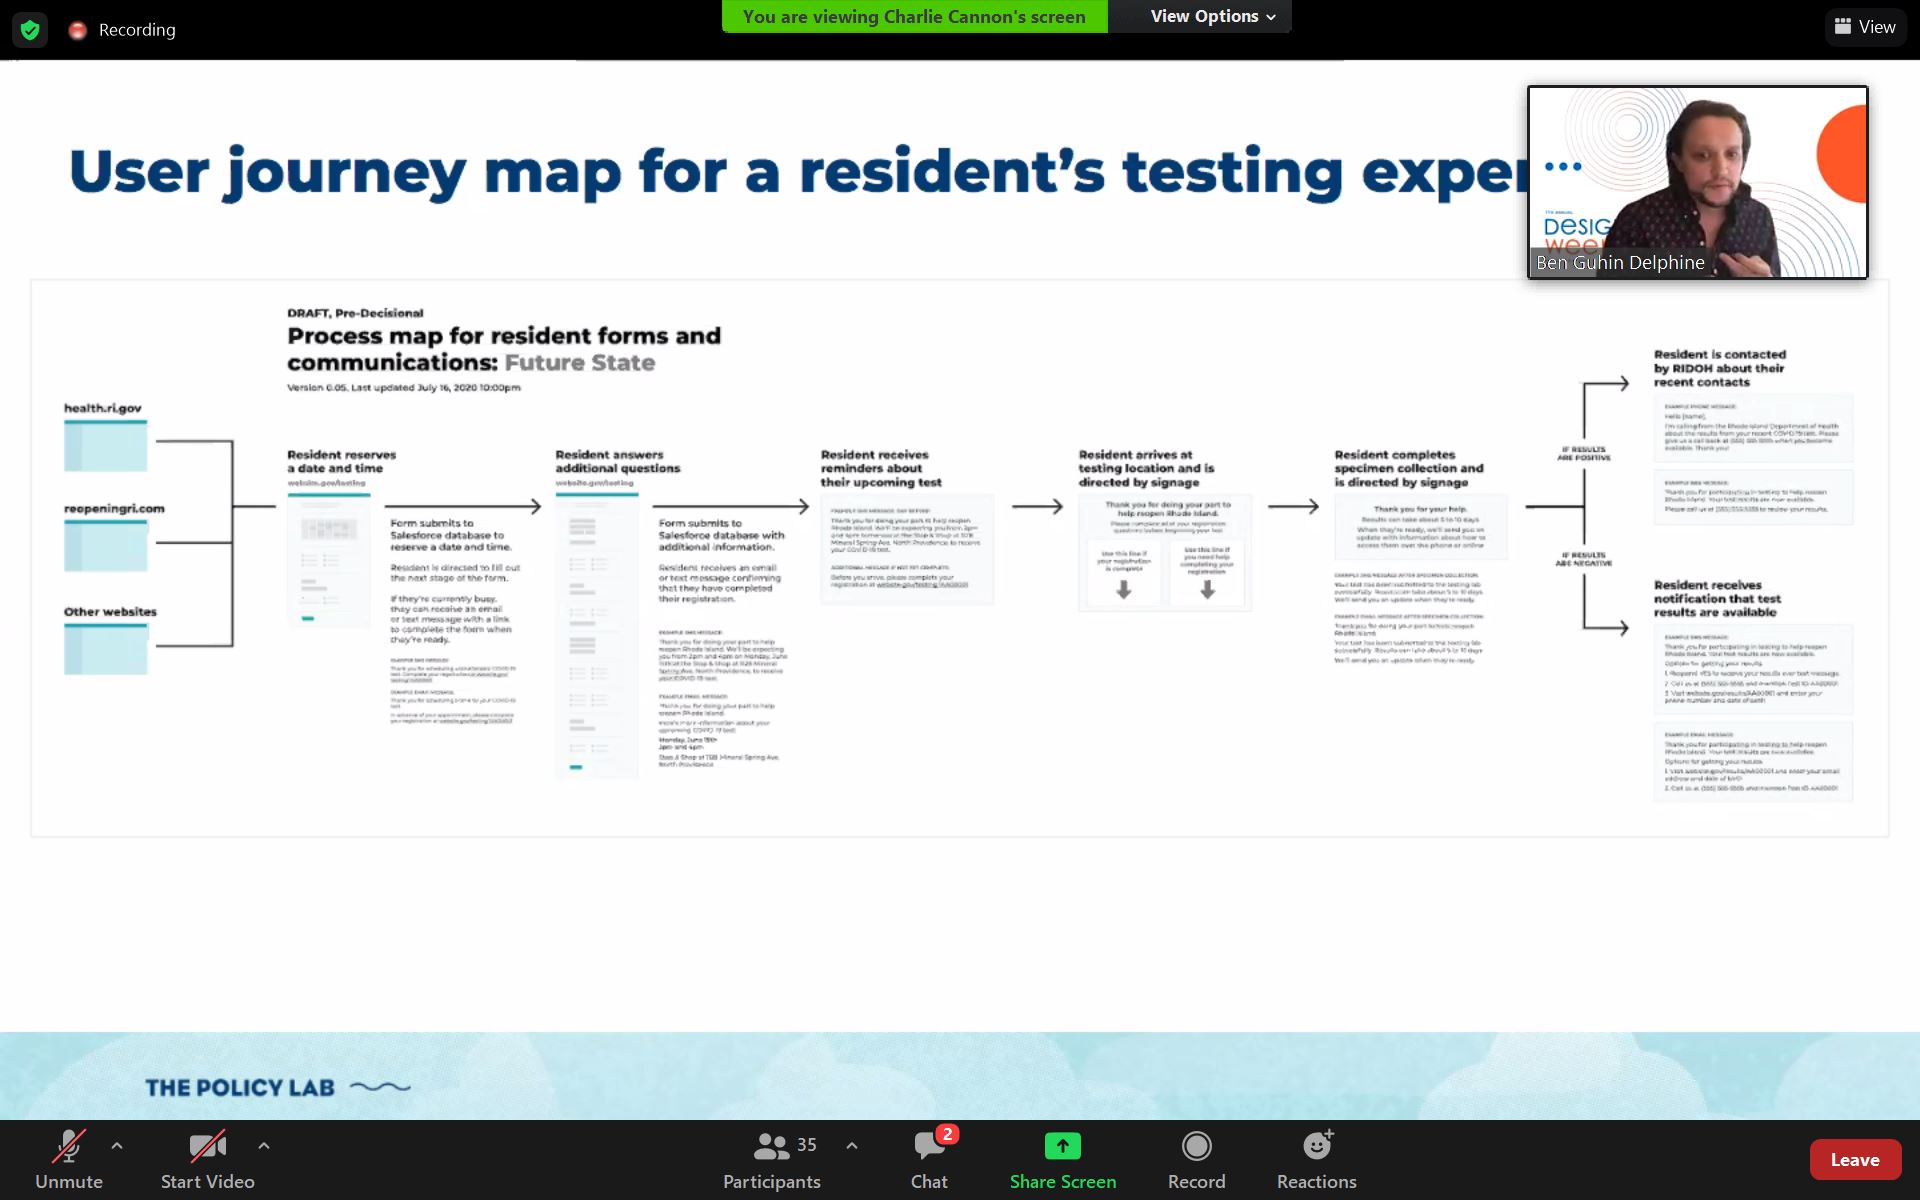This screenshot has width=1920, height=1200.
Task: Click the Record icon
Action: 1196,1146
